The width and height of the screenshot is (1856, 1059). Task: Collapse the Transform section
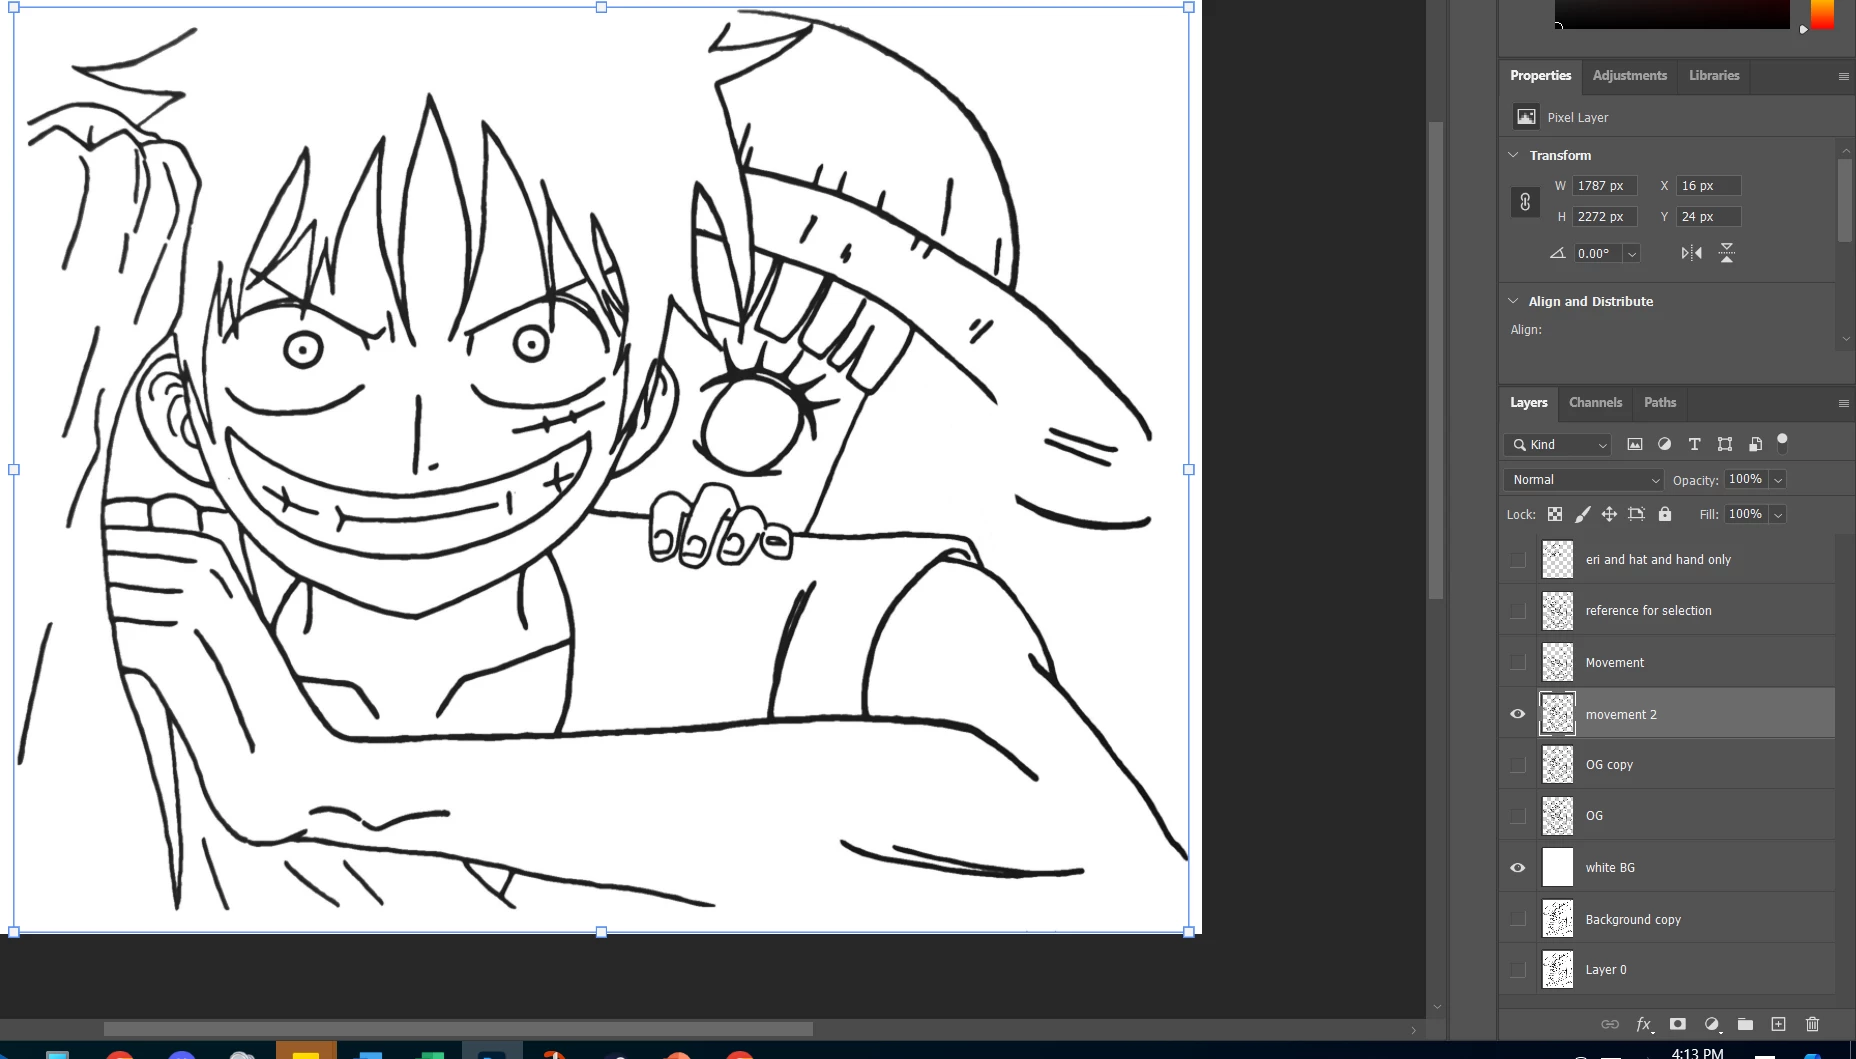[x=1513, y=155]
